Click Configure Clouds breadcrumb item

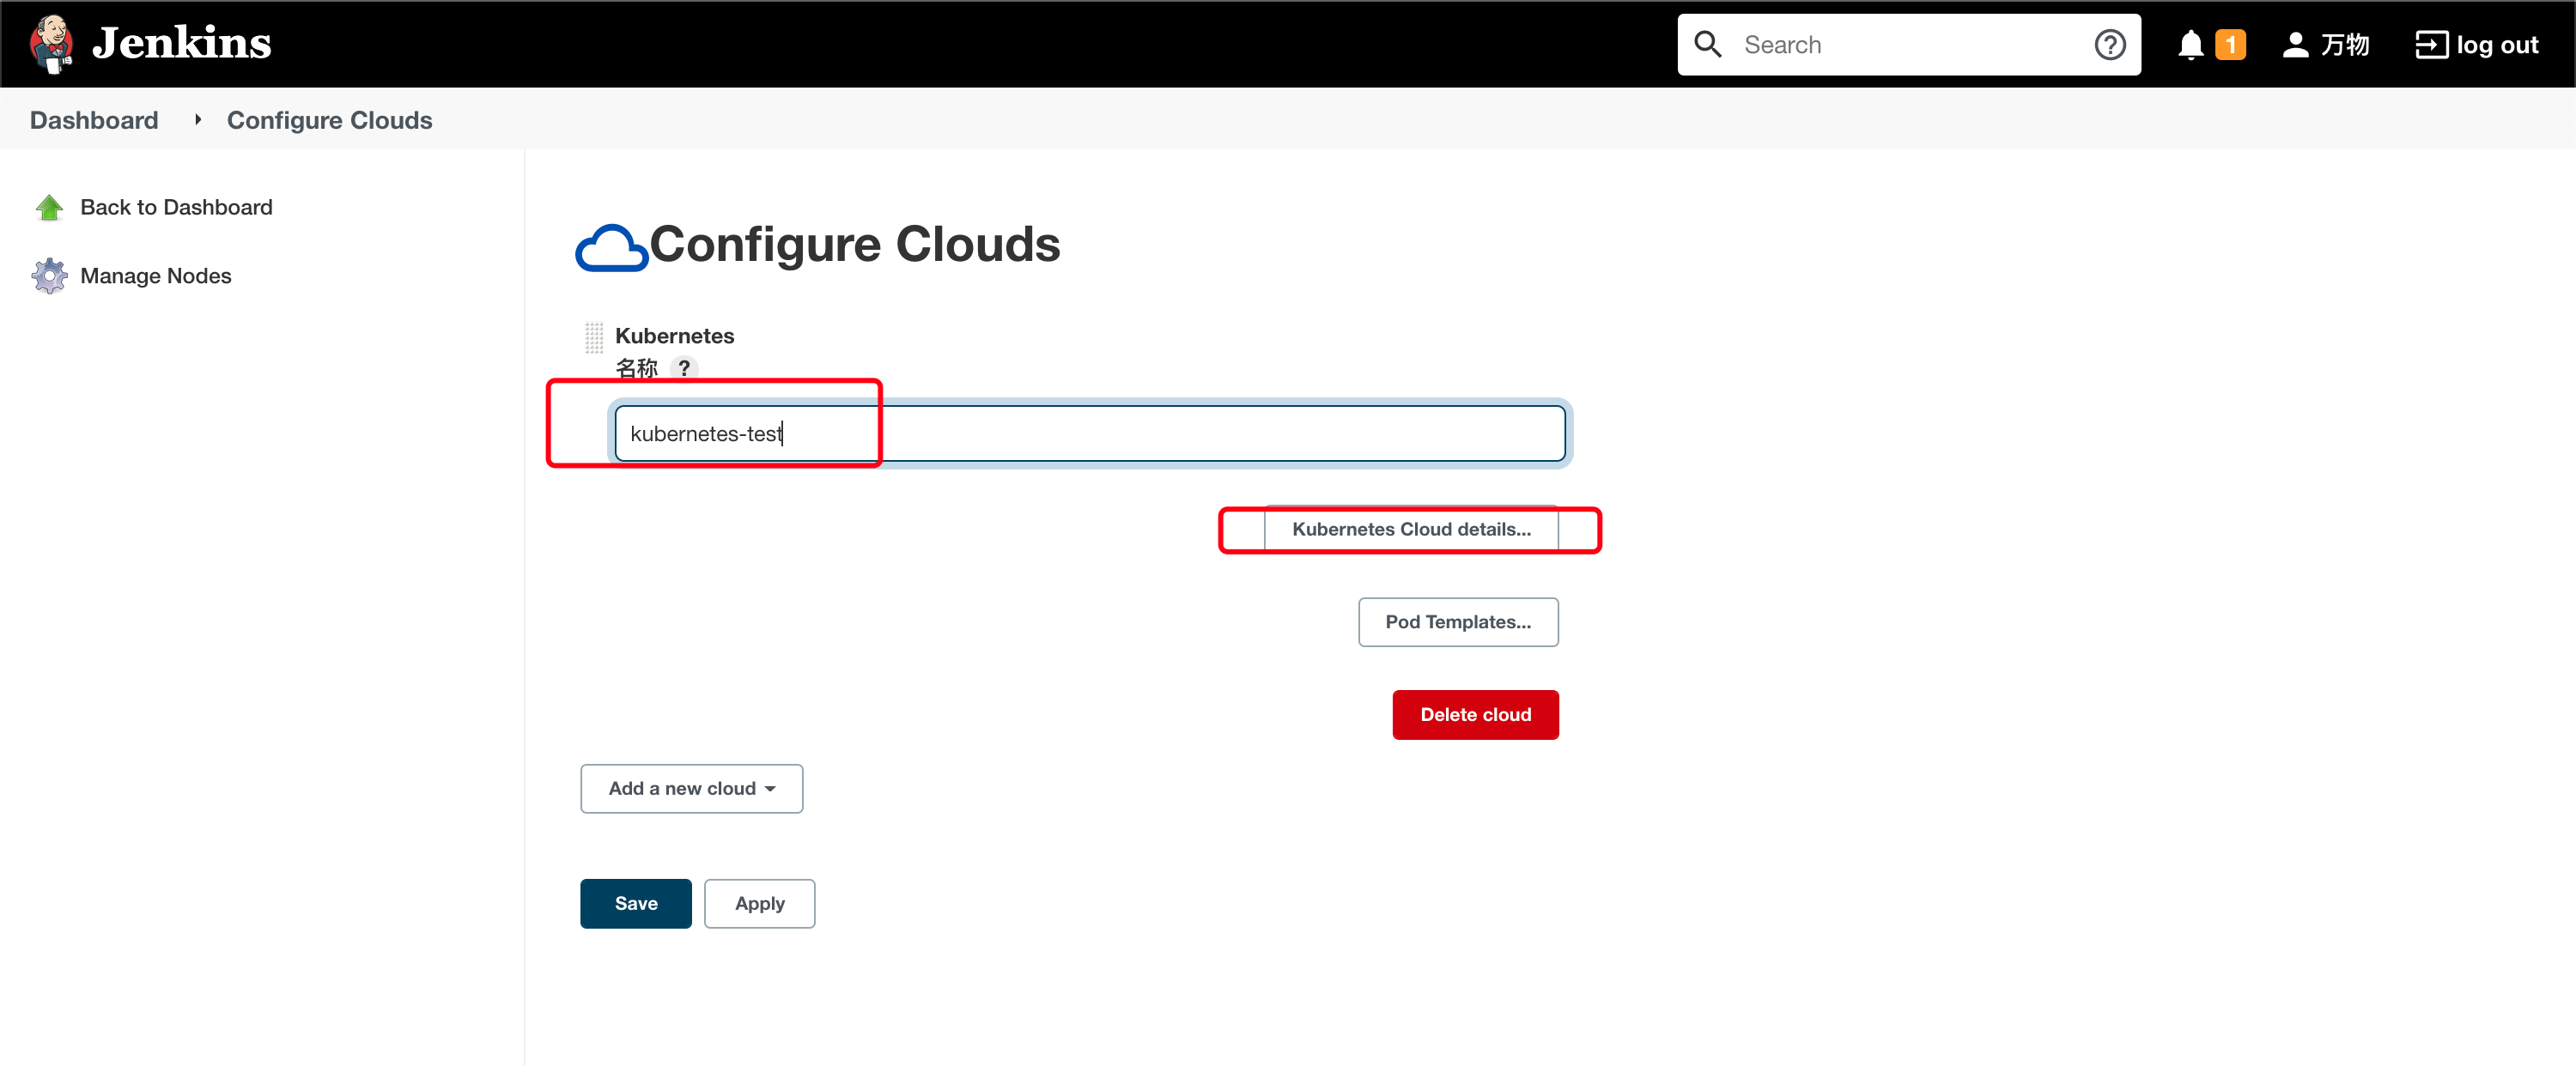[x=331, y=120]
